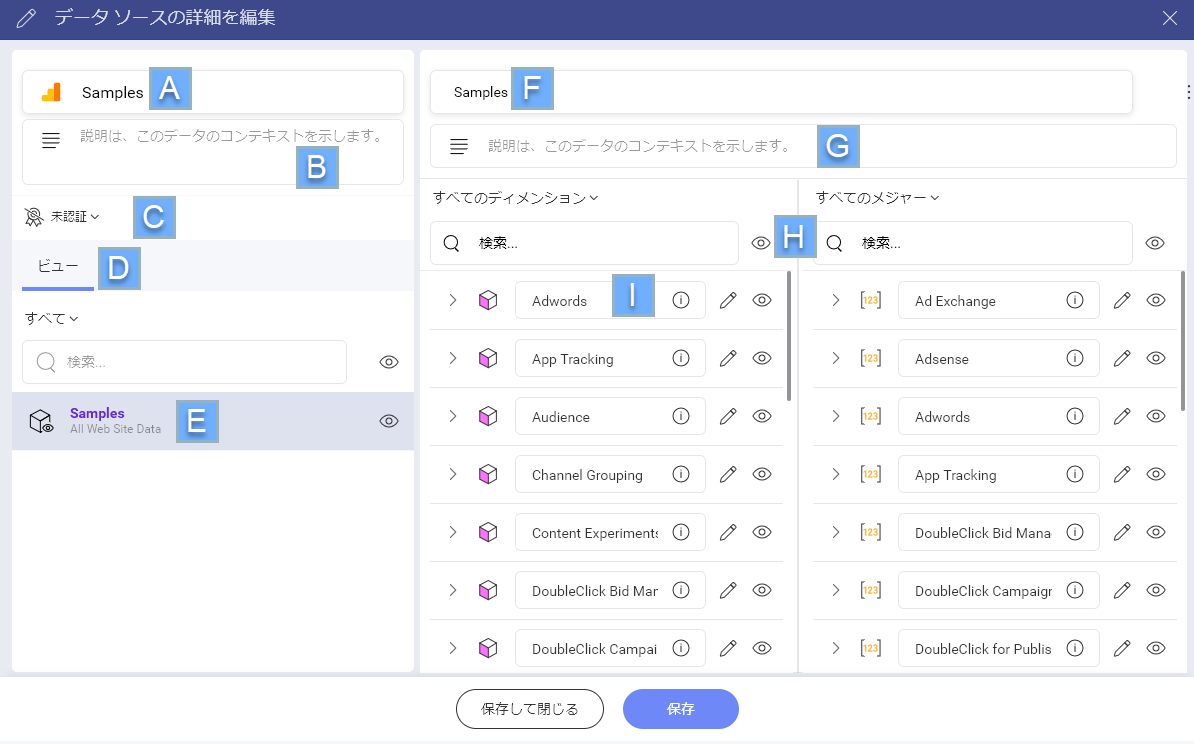The width and height of the screenshot is (1194, 744).
Task: Show info for Channel Grouping dimension
Action: [x=681, y=474]
